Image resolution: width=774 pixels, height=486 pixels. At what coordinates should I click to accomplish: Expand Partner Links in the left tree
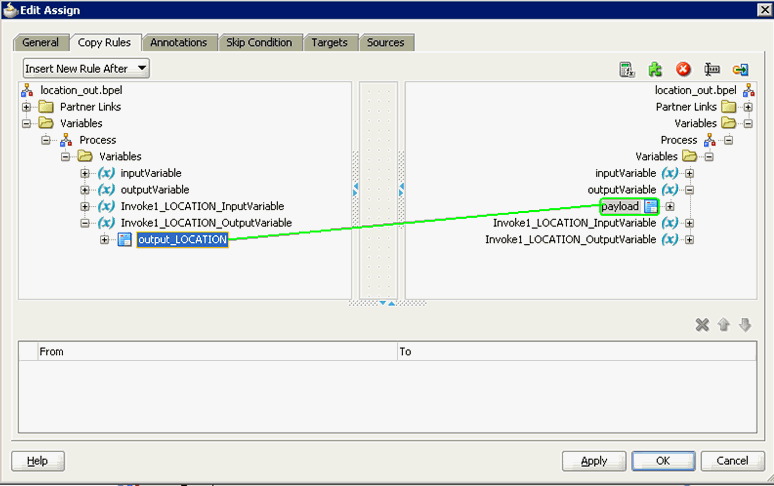(x=27, y=107)
